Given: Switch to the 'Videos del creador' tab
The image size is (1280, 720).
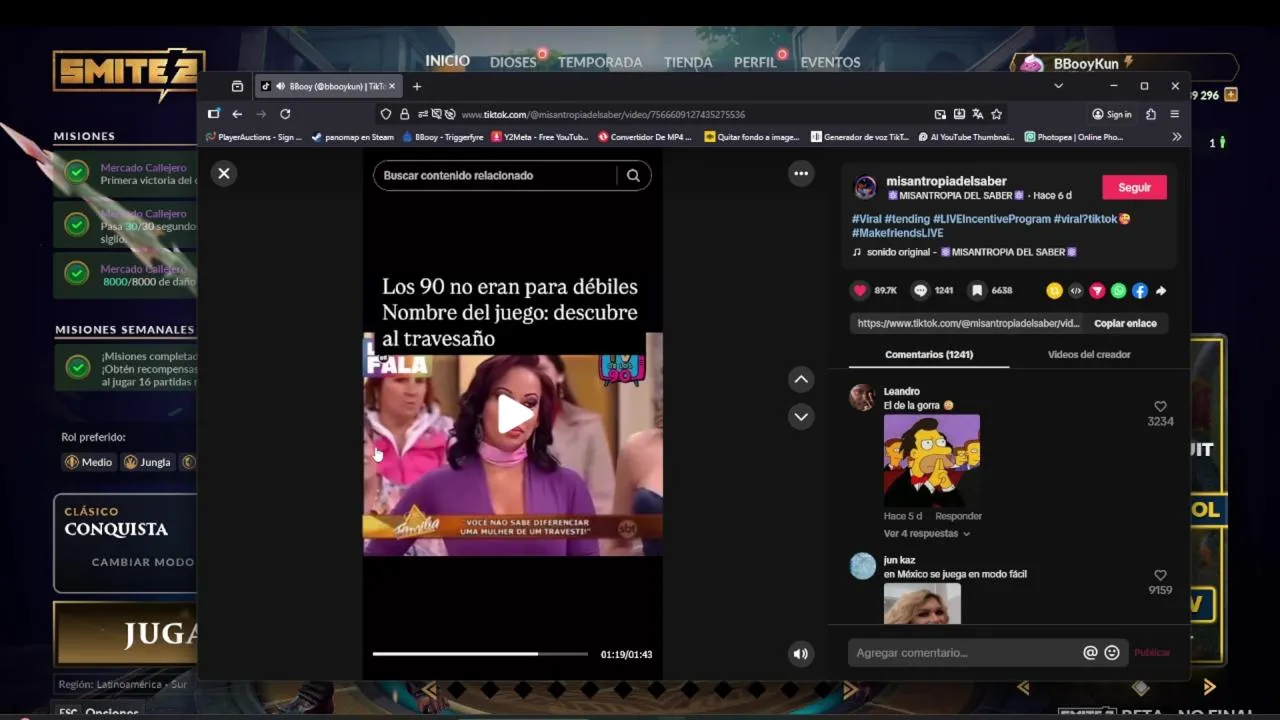Looking at the screenshot, I should coord(1089,355).
